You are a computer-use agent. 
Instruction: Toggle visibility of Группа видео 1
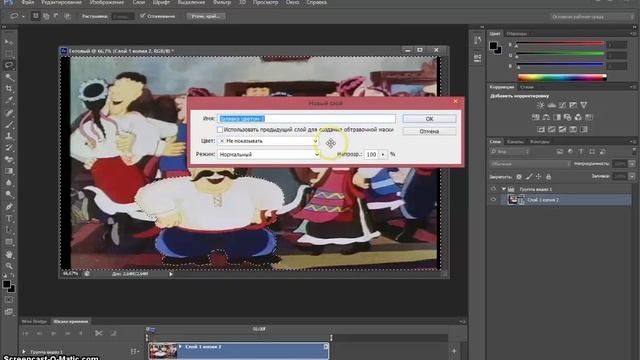493,189
